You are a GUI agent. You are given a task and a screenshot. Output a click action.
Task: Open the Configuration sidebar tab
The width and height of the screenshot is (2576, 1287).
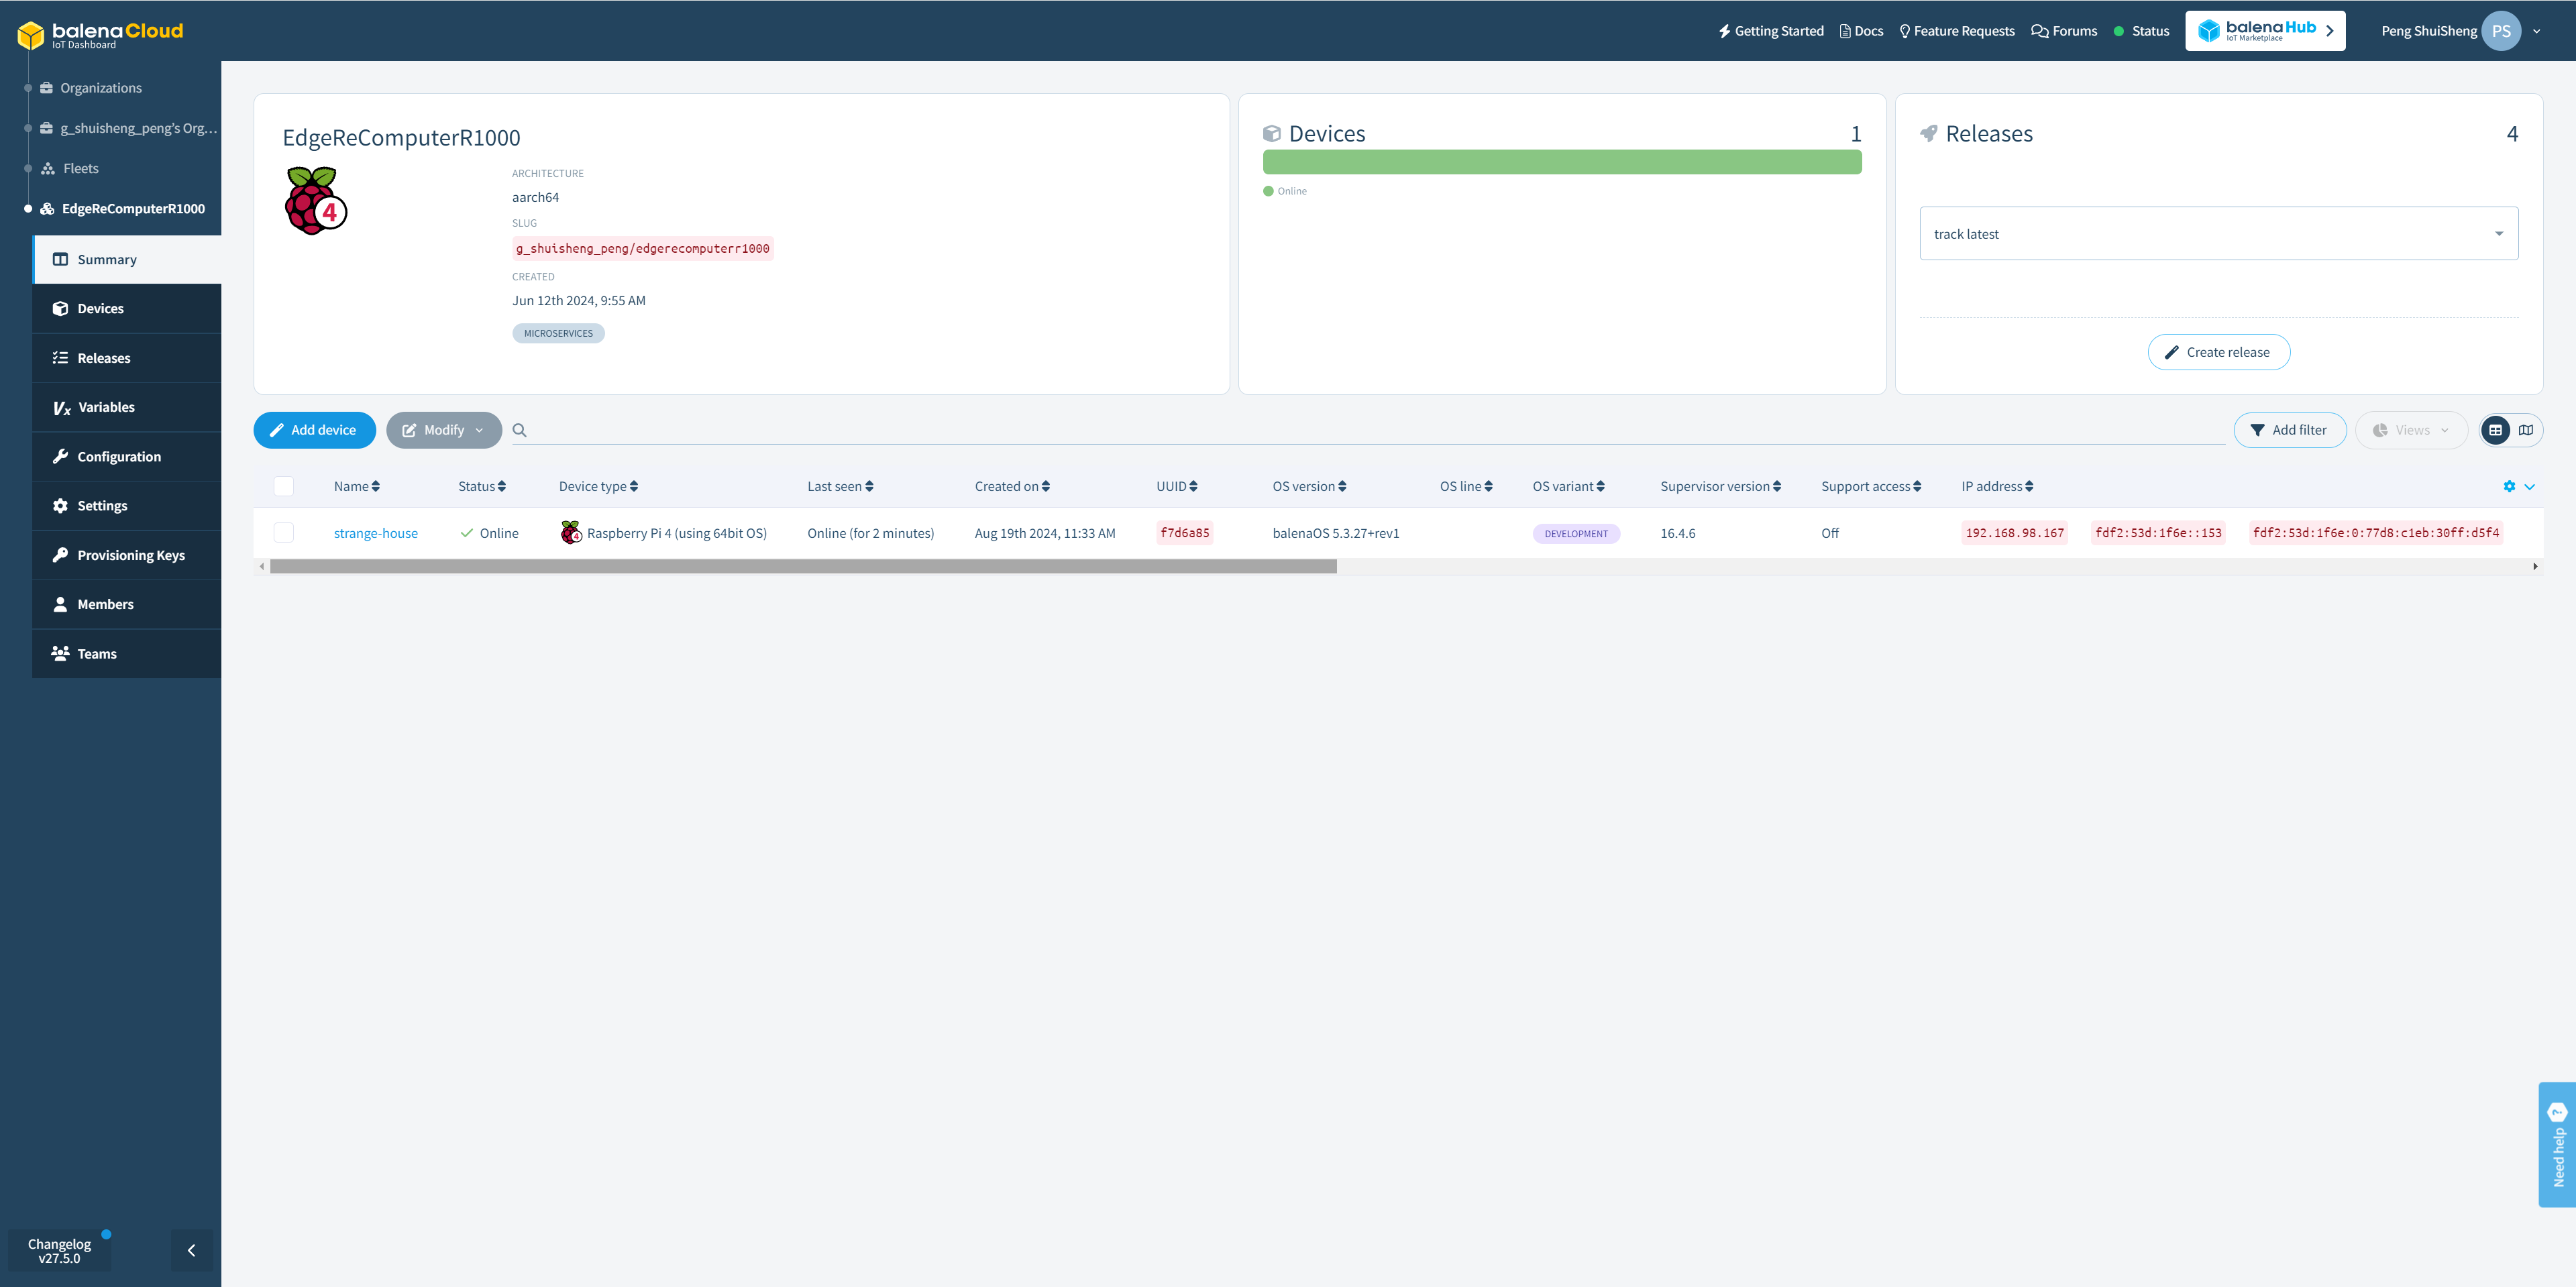127,456
